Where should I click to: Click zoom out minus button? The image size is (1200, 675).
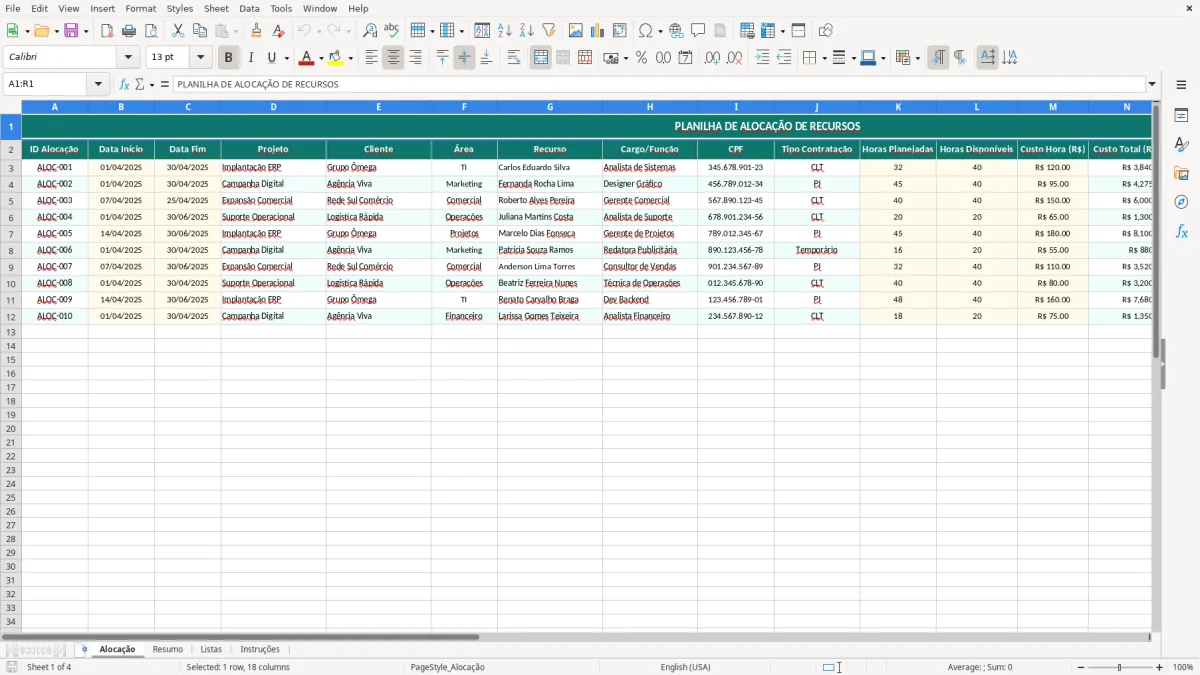point(1081,667)
